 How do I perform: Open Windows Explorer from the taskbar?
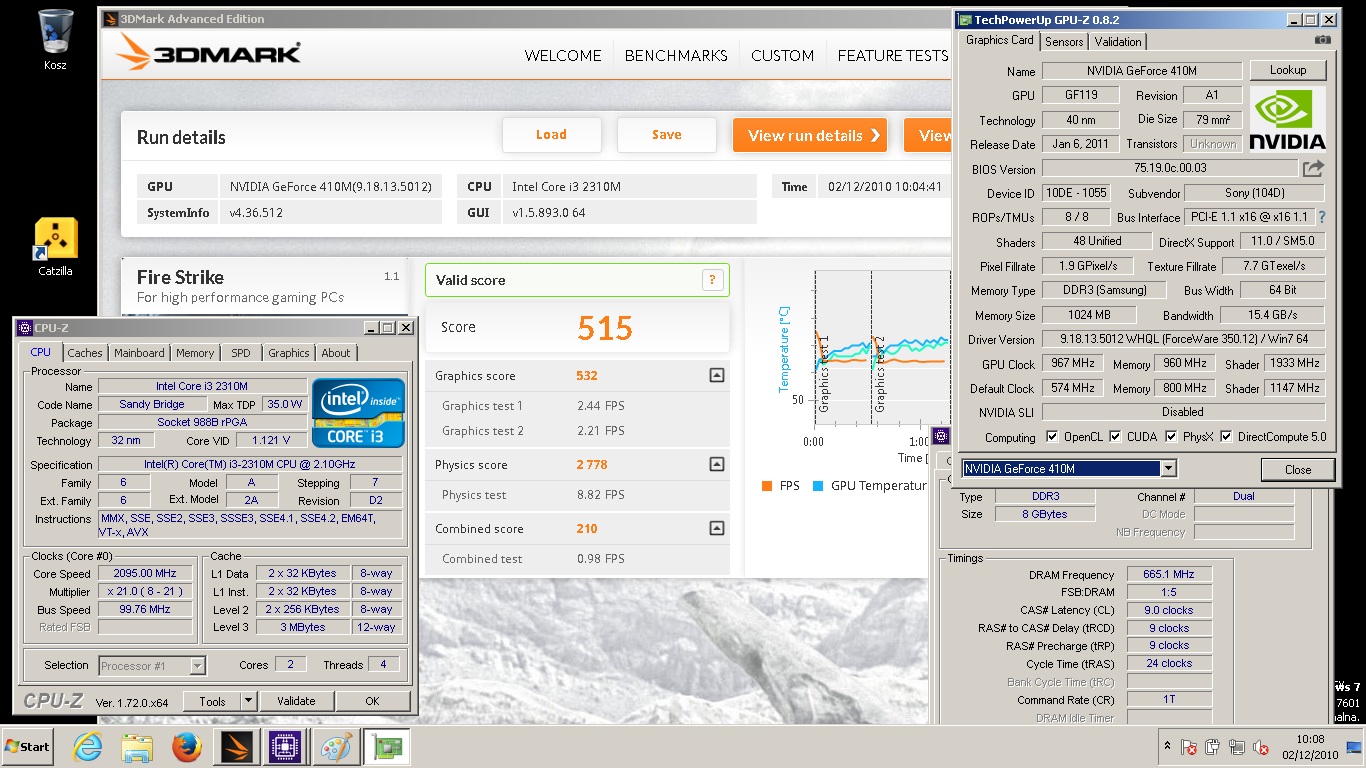pos(136,747)
